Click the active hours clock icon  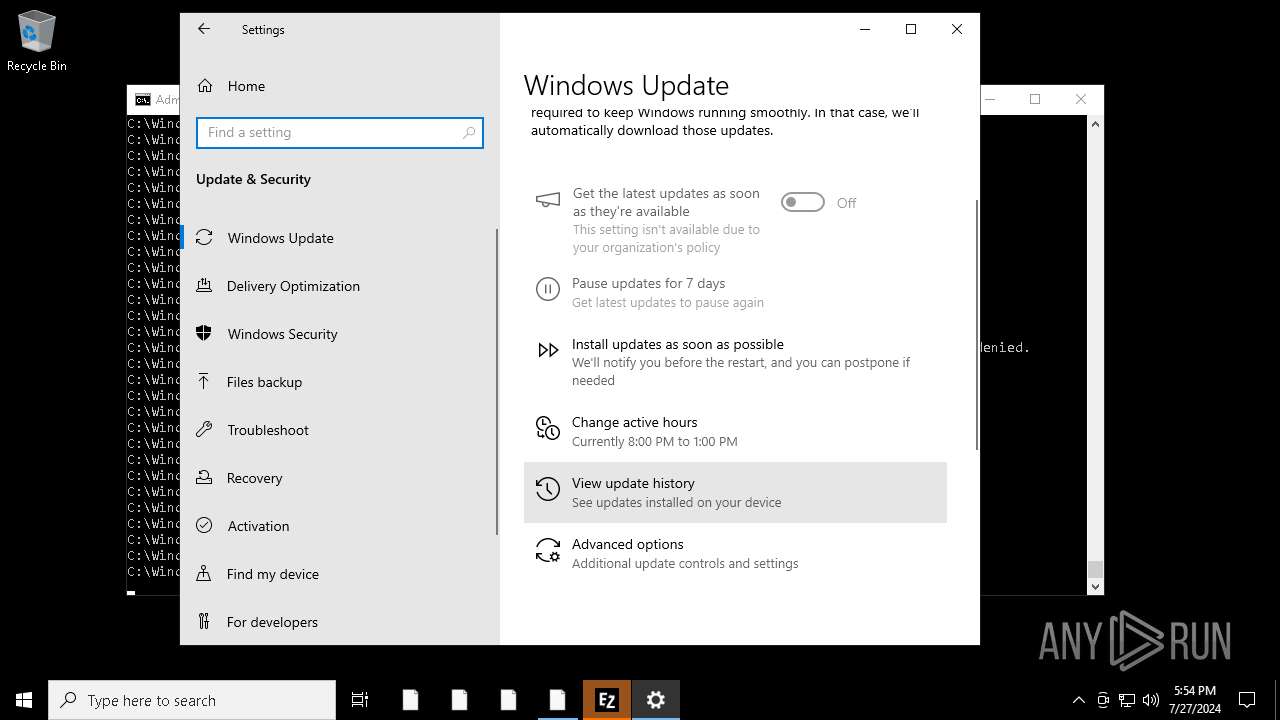(547, 428)
